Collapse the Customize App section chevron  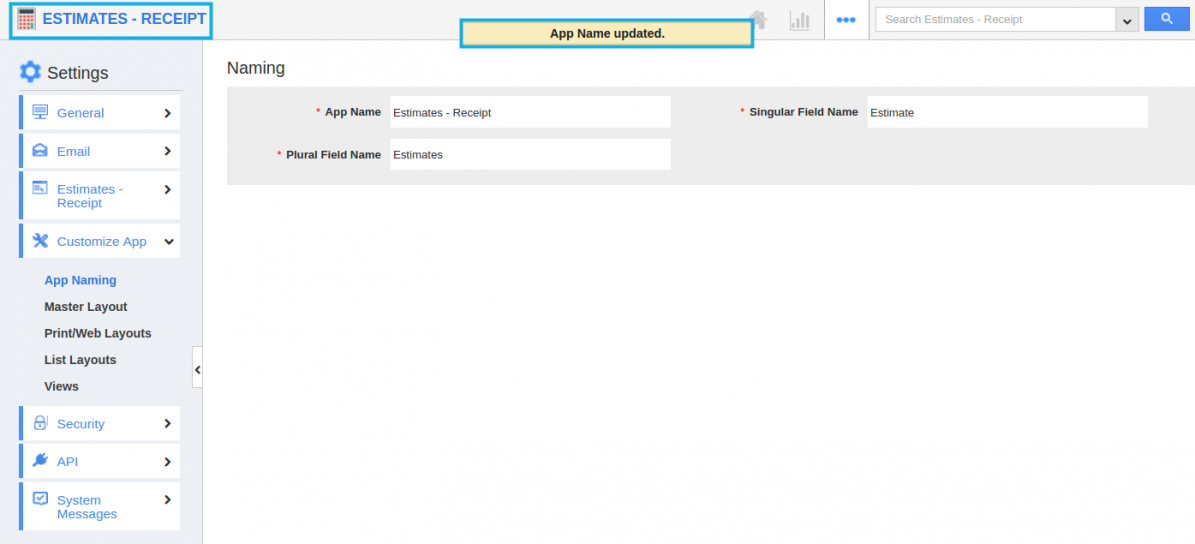click(x=168, y=242)
